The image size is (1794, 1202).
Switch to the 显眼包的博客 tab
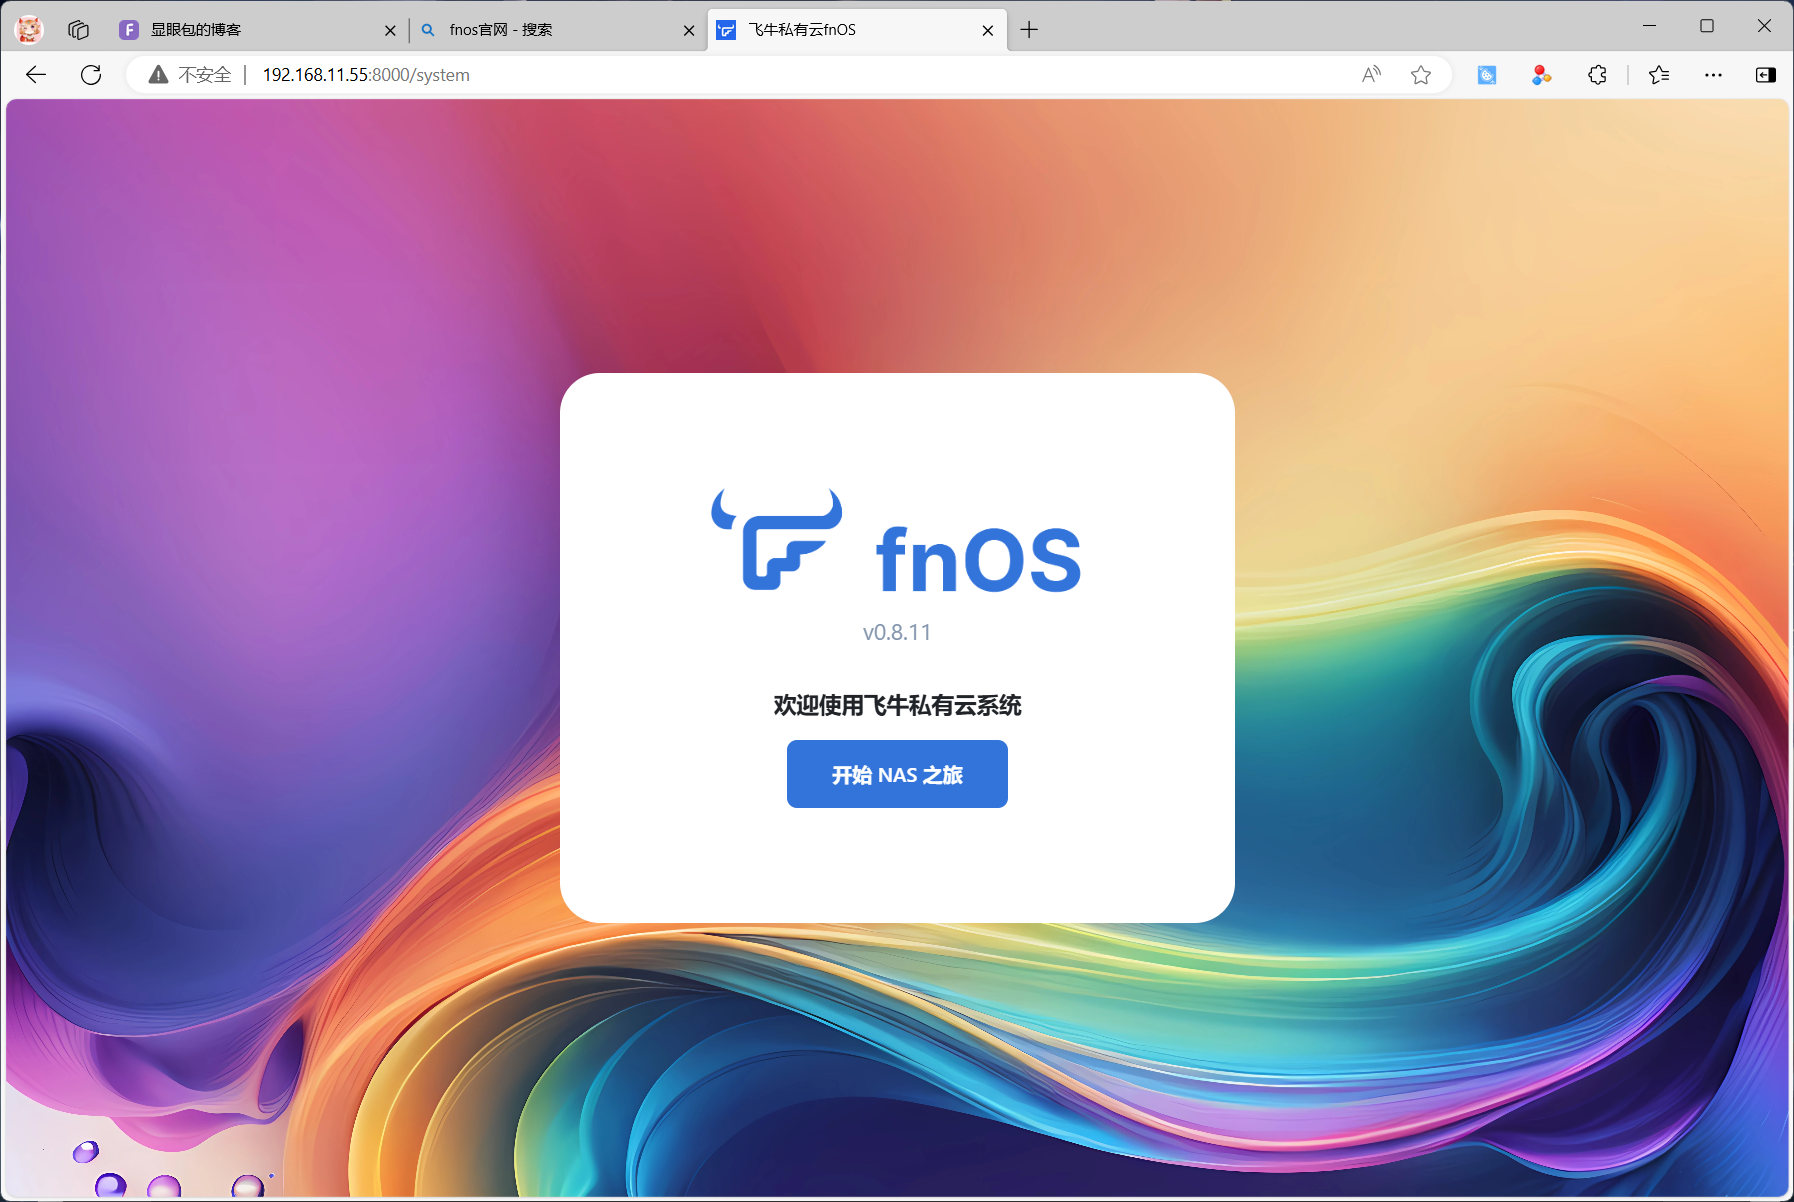click(x=250, y=30)
